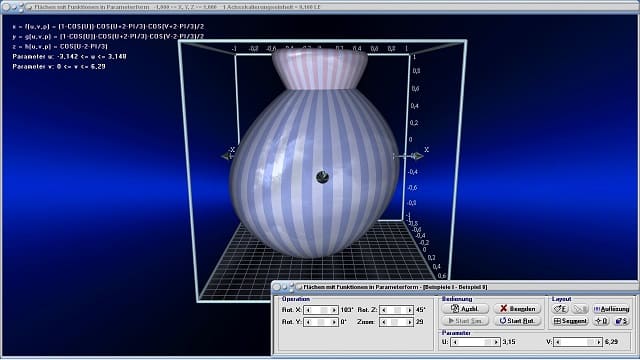Click the x = f(u,v,p) formula line

coord(108,27)
